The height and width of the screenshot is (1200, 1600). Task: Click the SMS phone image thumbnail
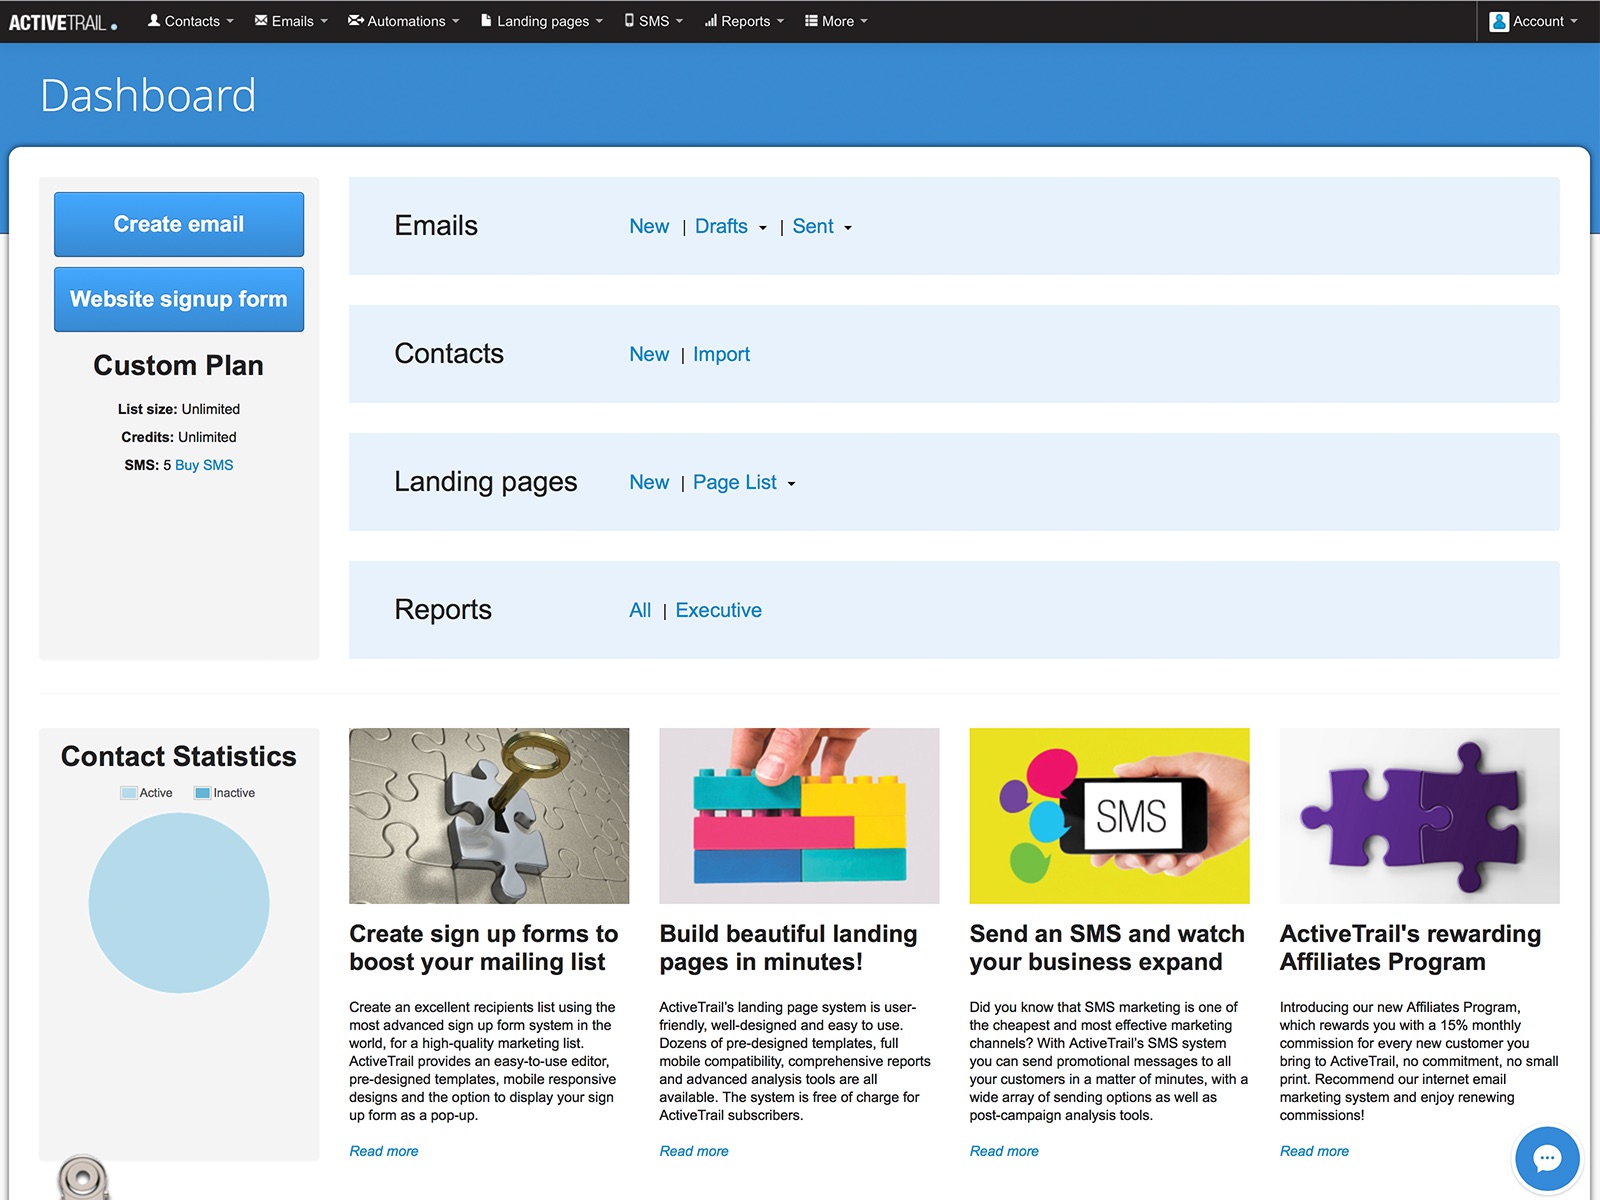1109,816
